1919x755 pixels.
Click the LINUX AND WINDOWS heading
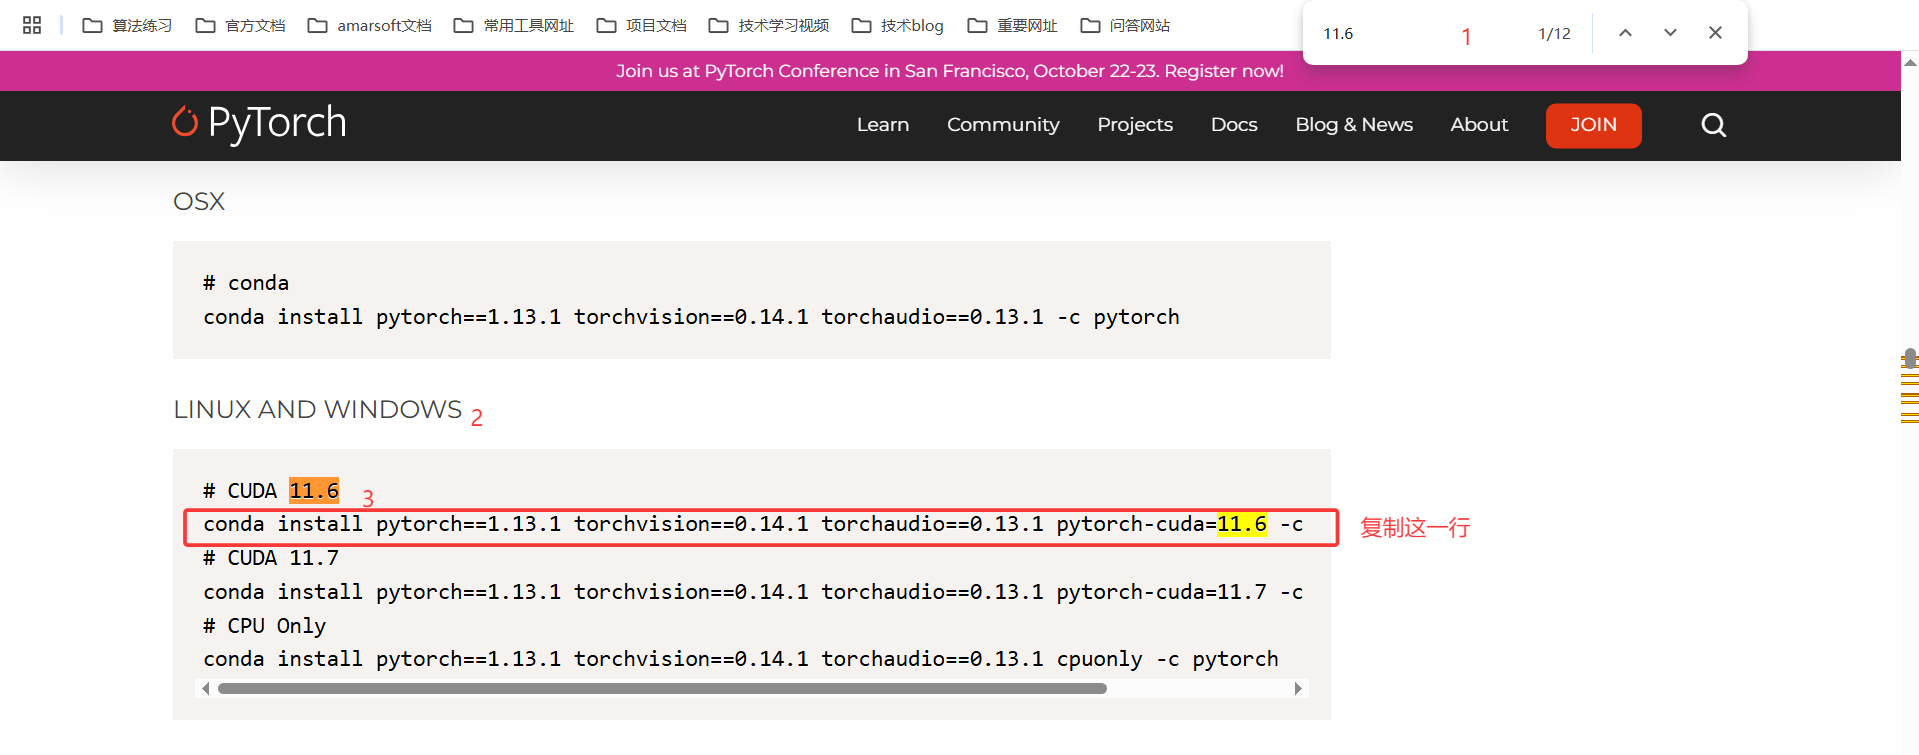coord(317,409)
